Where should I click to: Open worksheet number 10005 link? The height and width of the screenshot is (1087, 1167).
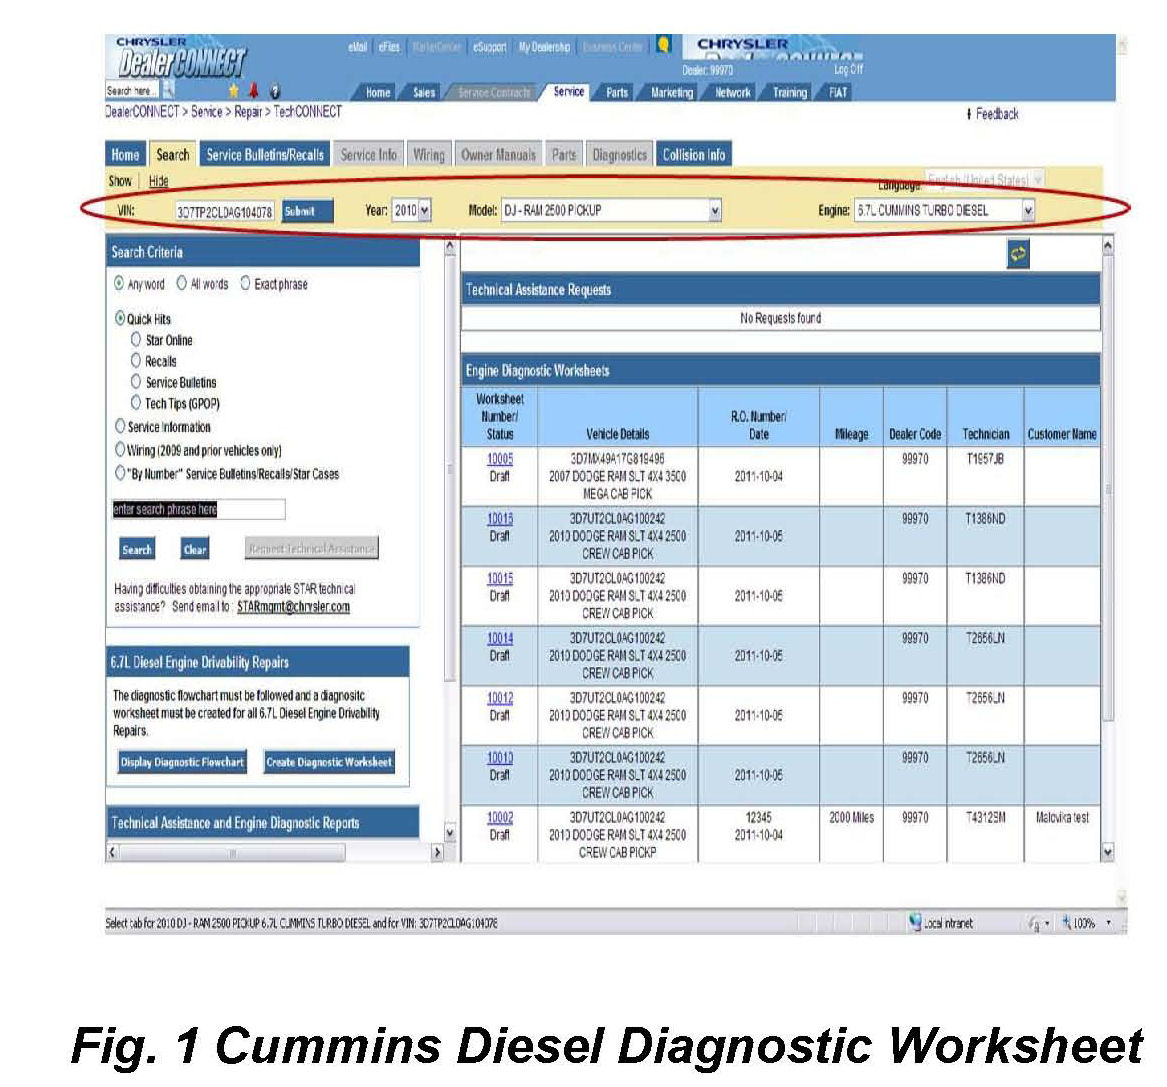click(x=499, y=459)
